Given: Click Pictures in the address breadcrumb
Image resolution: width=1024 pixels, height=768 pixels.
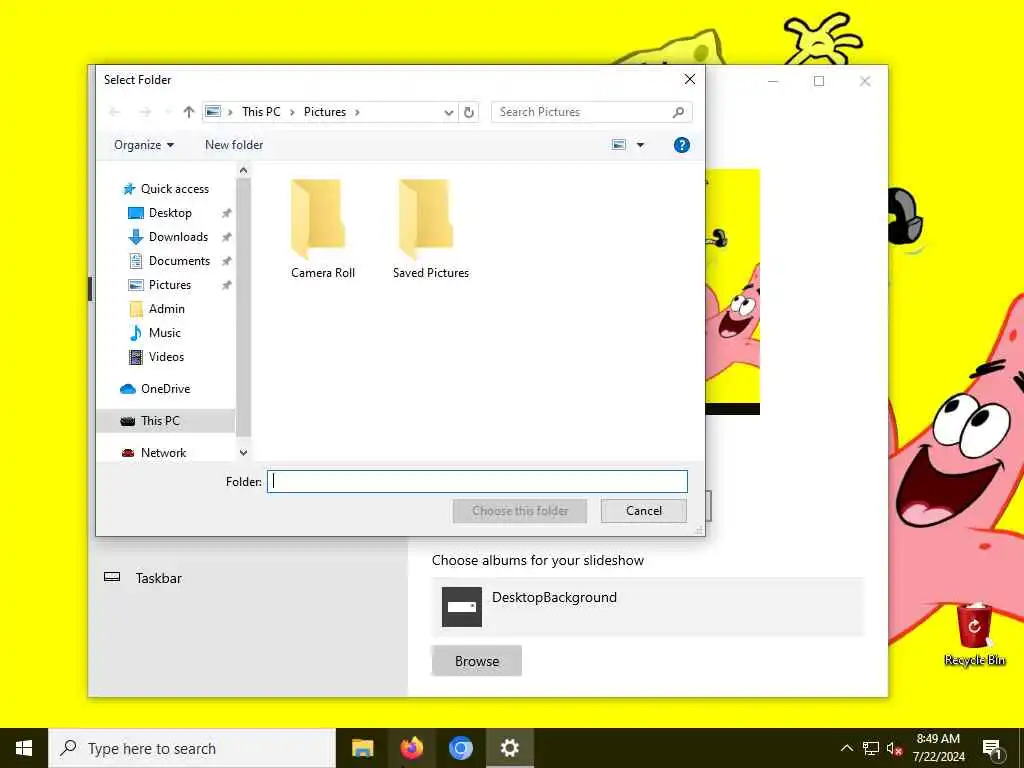Looking at the screenshot, I should point(325,112).
